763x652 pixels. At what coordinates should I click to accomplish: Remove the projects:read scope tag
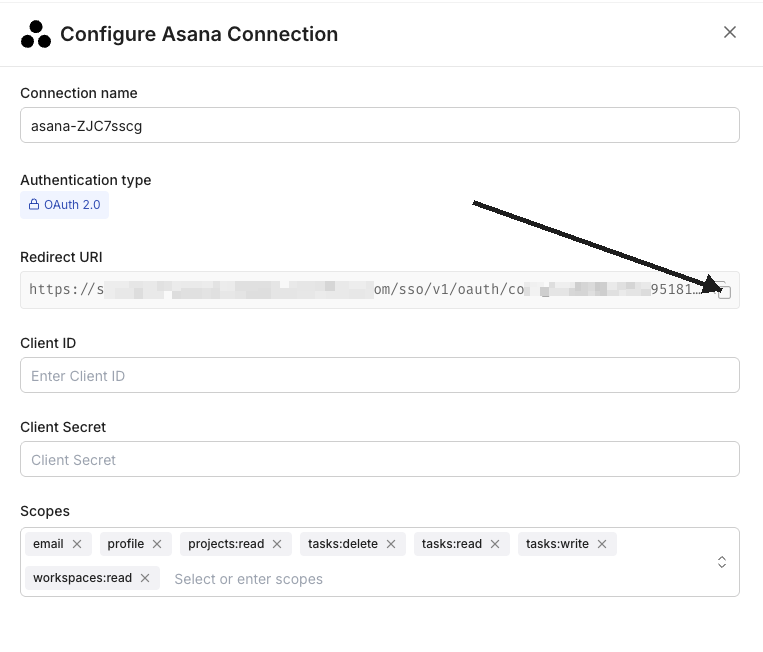click(x=277, y=544)
